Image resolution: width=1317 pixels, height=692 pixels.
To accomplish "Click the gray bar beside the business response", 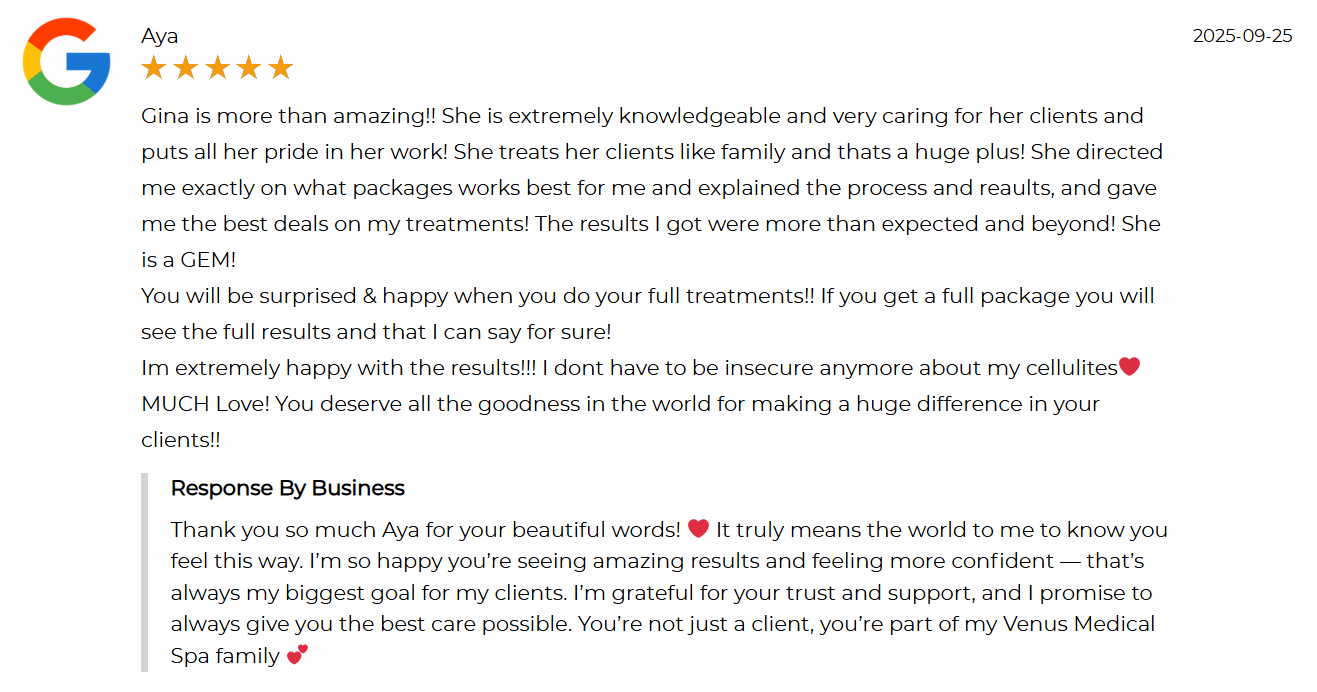I will (145, 572).
